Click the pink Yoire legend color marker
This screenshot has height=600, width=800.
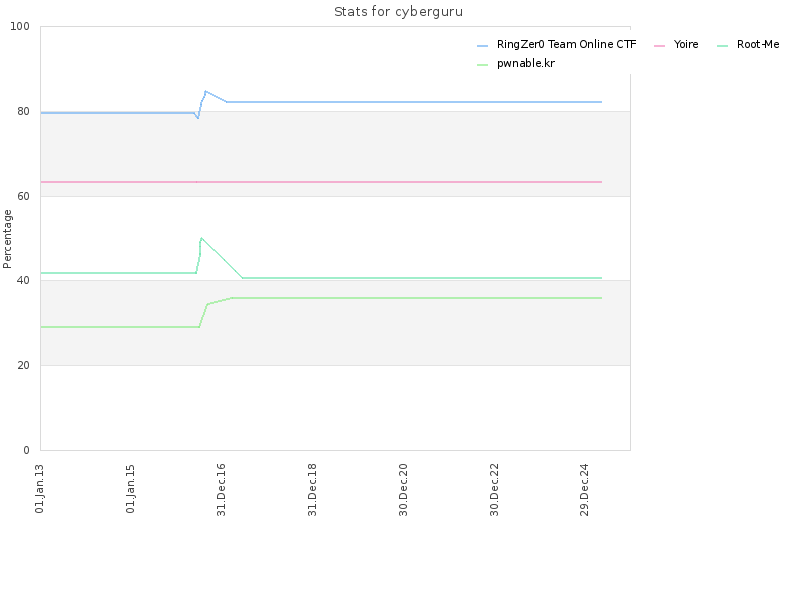tap(659, 46)
